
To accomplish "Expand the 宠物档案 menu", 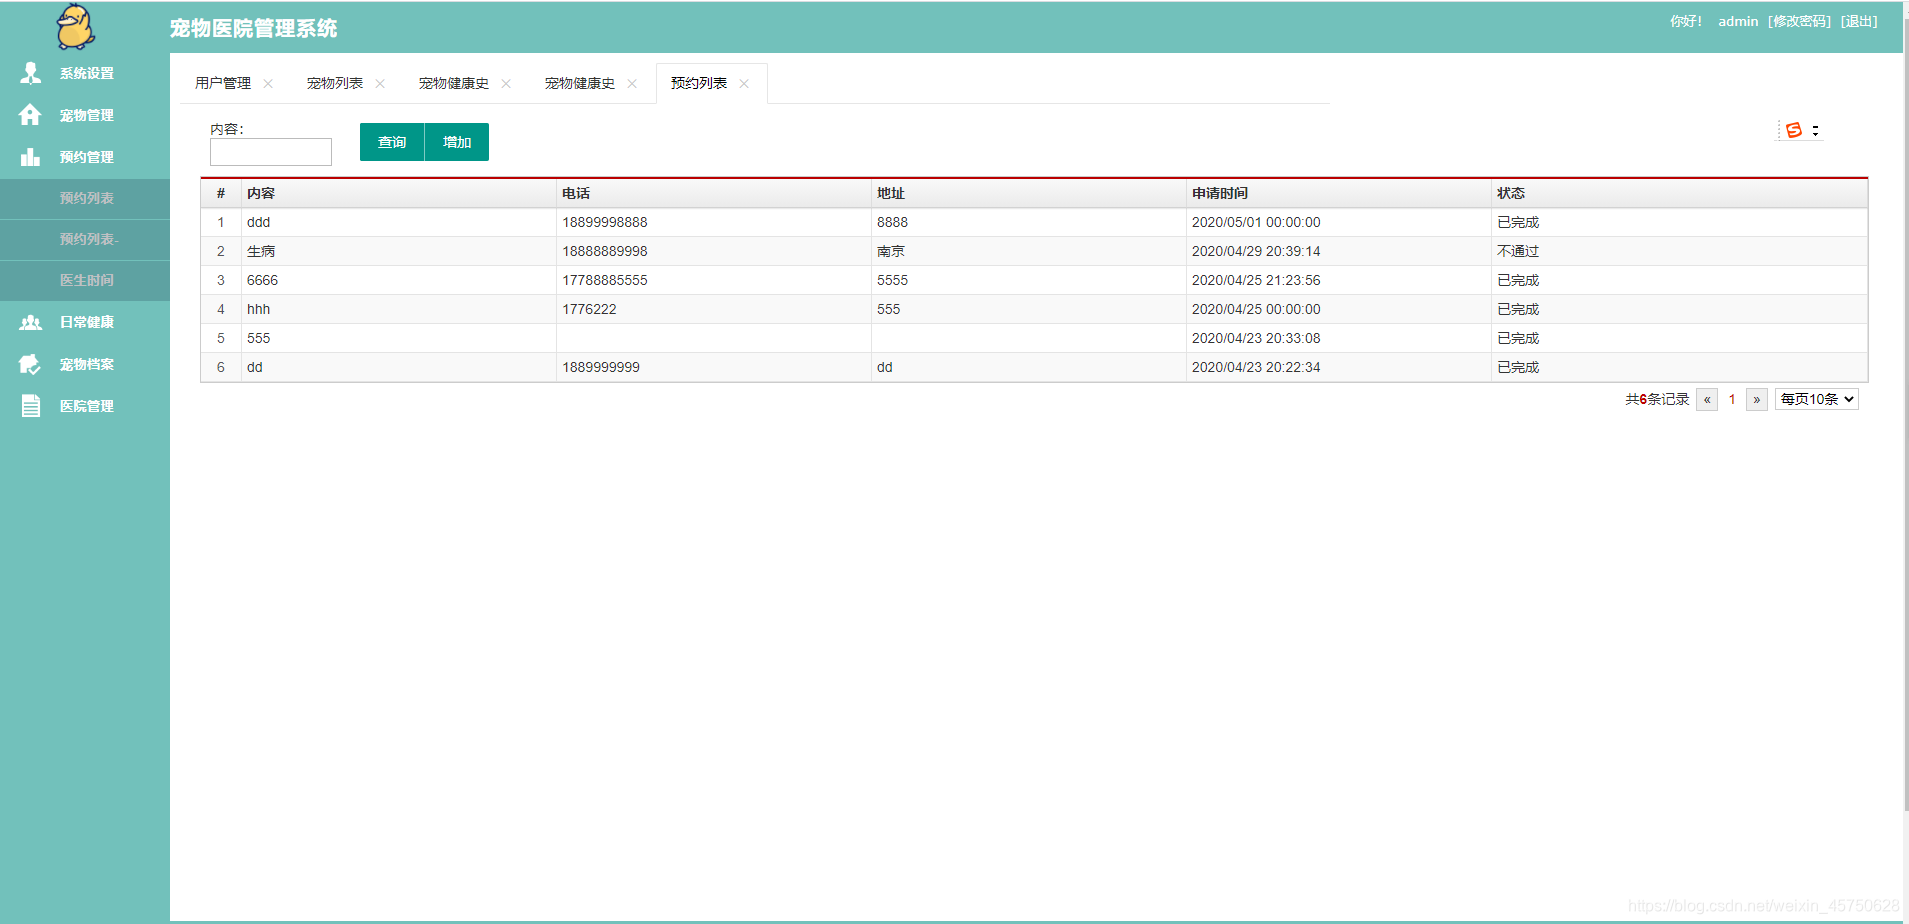I will pyautogui.click(x=85, y=364).
